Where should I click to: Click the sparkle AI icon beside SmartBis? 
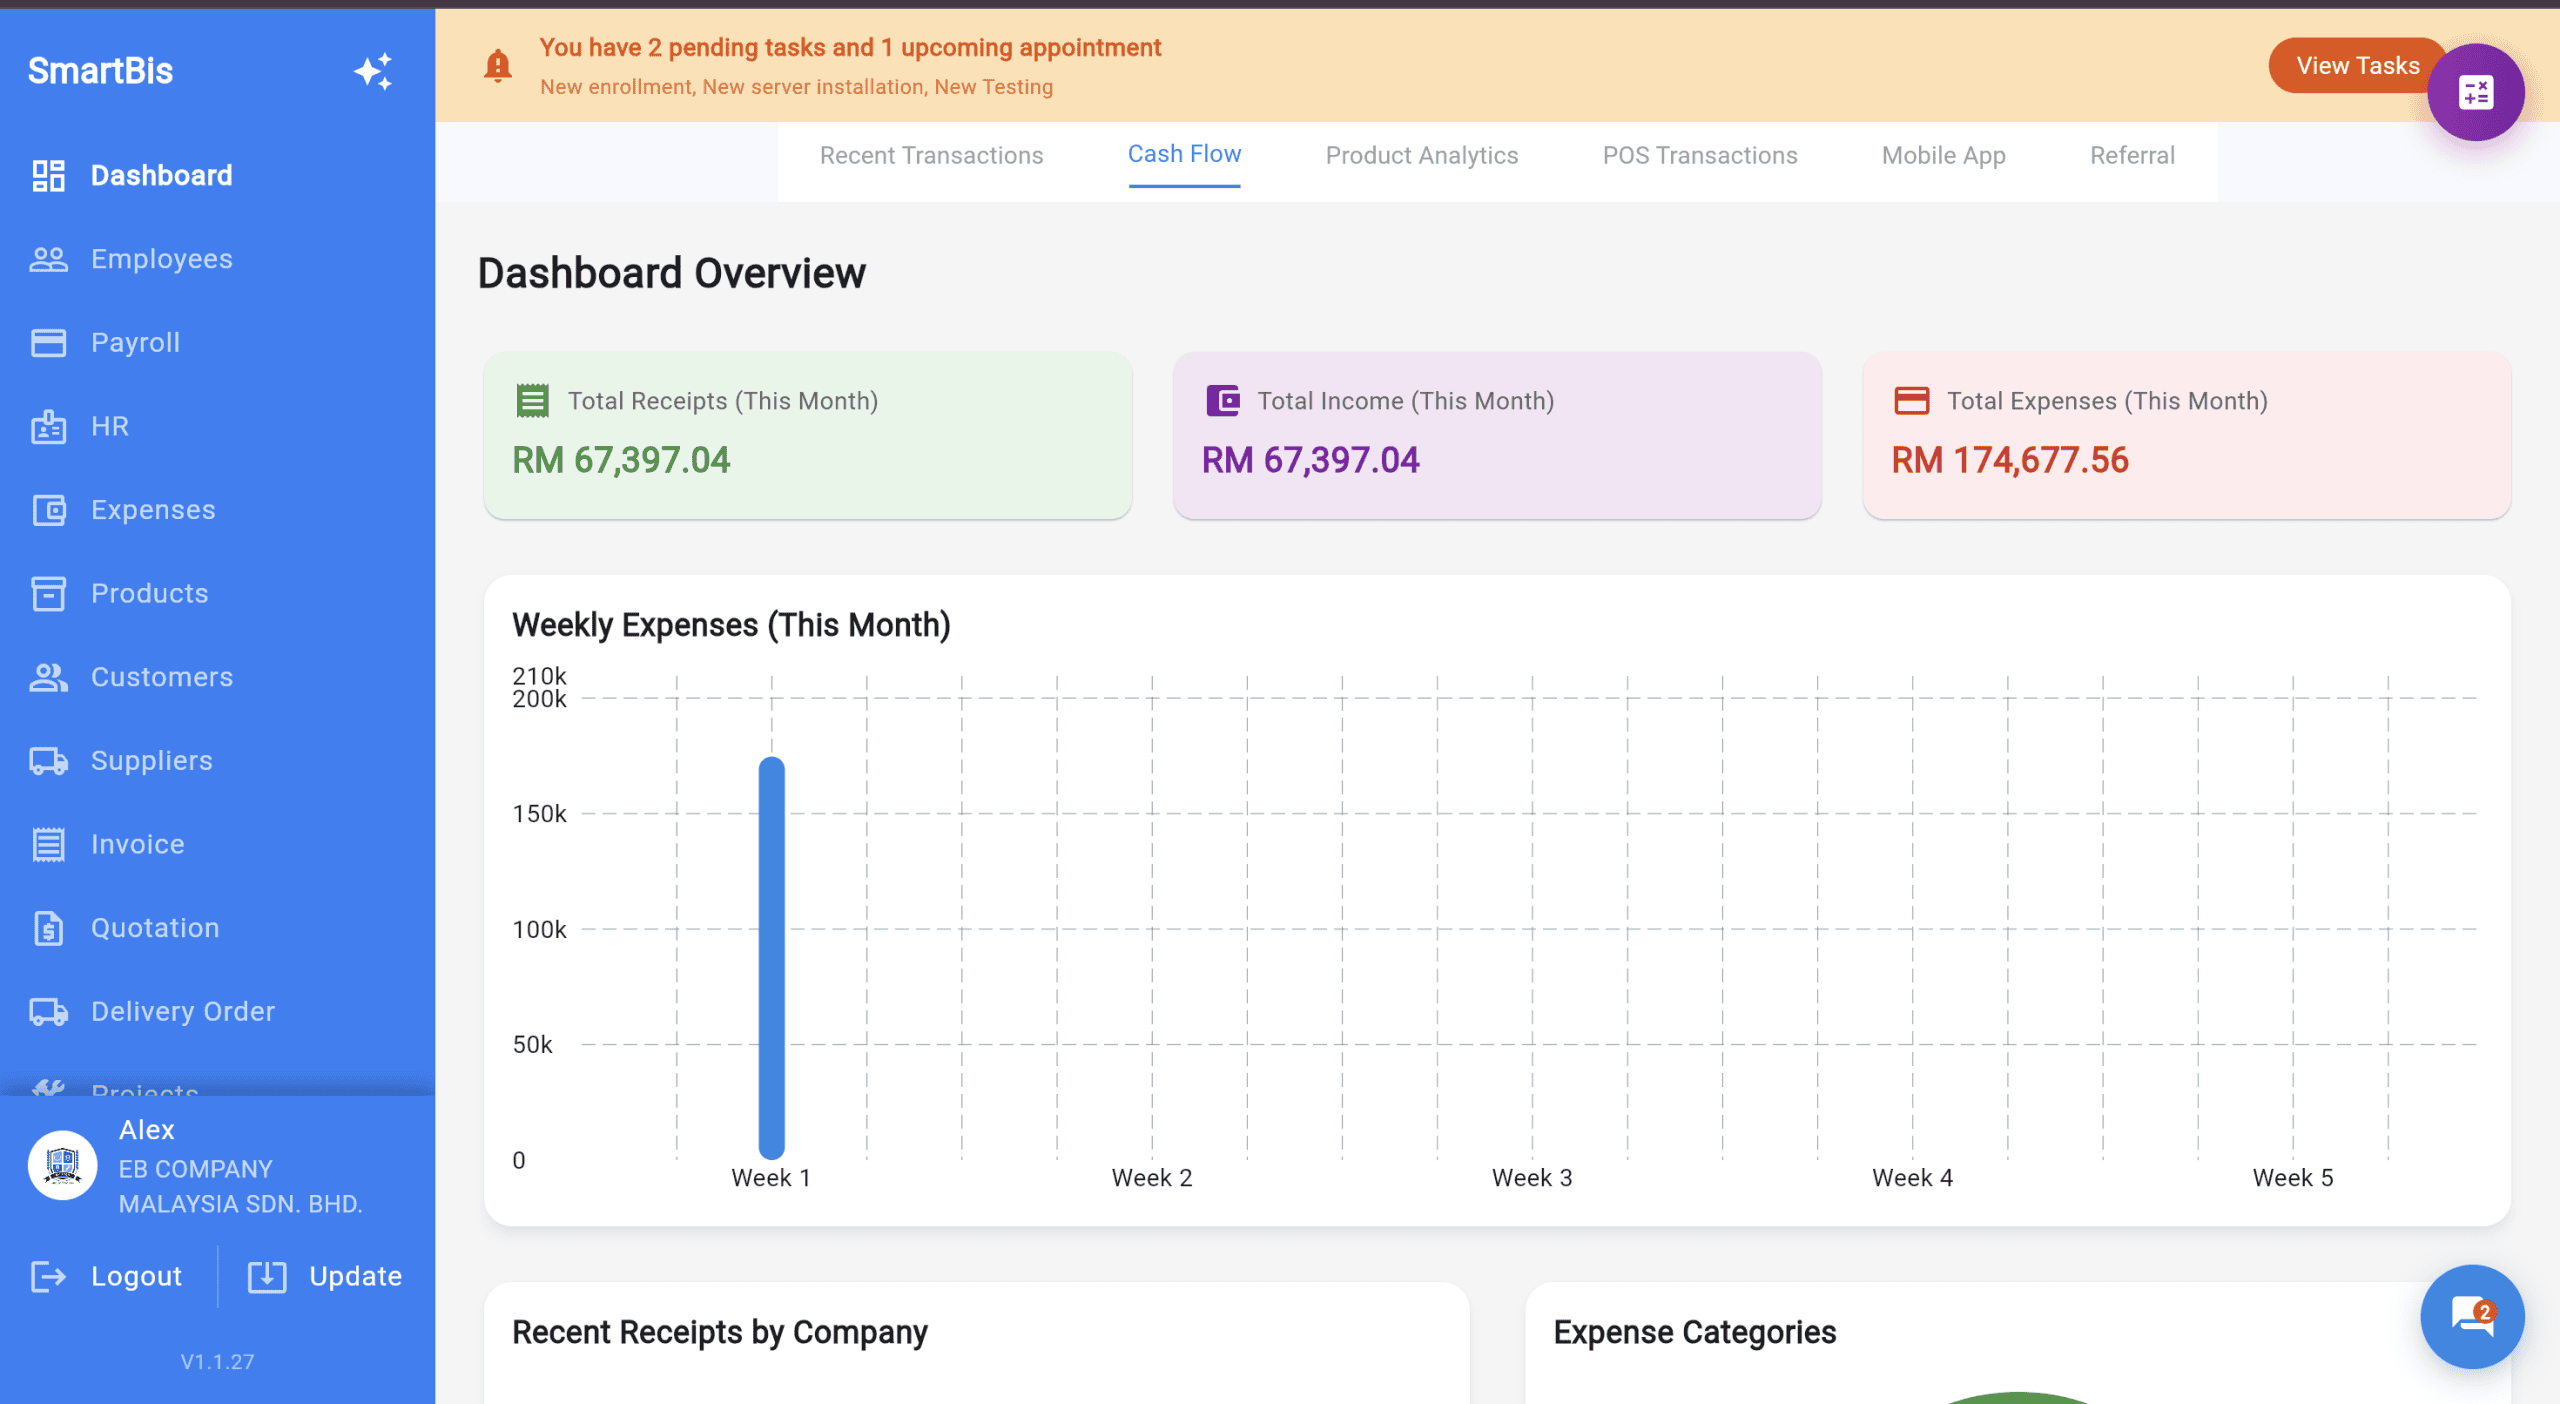pos(374,71)
